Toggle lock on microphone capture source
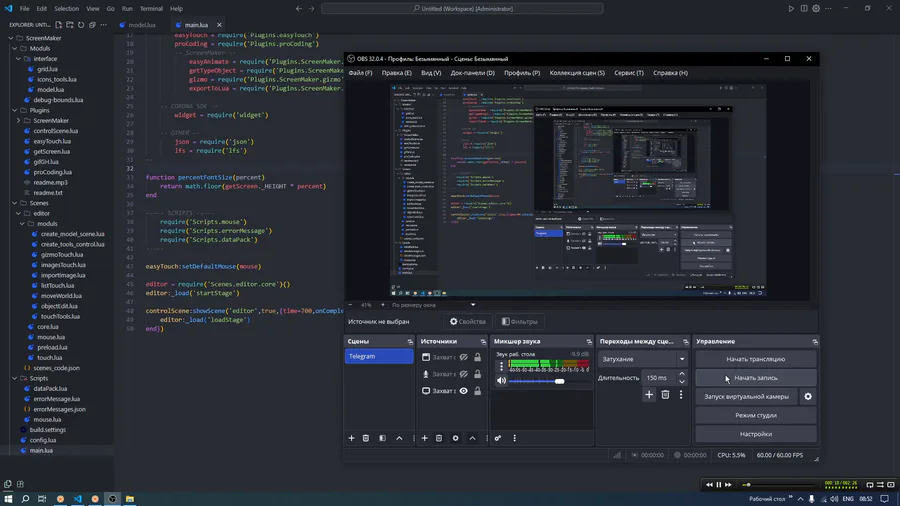This screenshot has height=506, width=900. pyautogui.click(x=478, y=374)
